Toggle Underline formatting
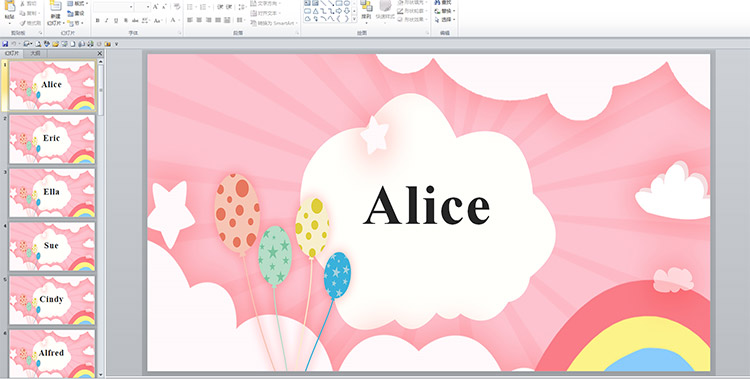 tap(116, 20)
